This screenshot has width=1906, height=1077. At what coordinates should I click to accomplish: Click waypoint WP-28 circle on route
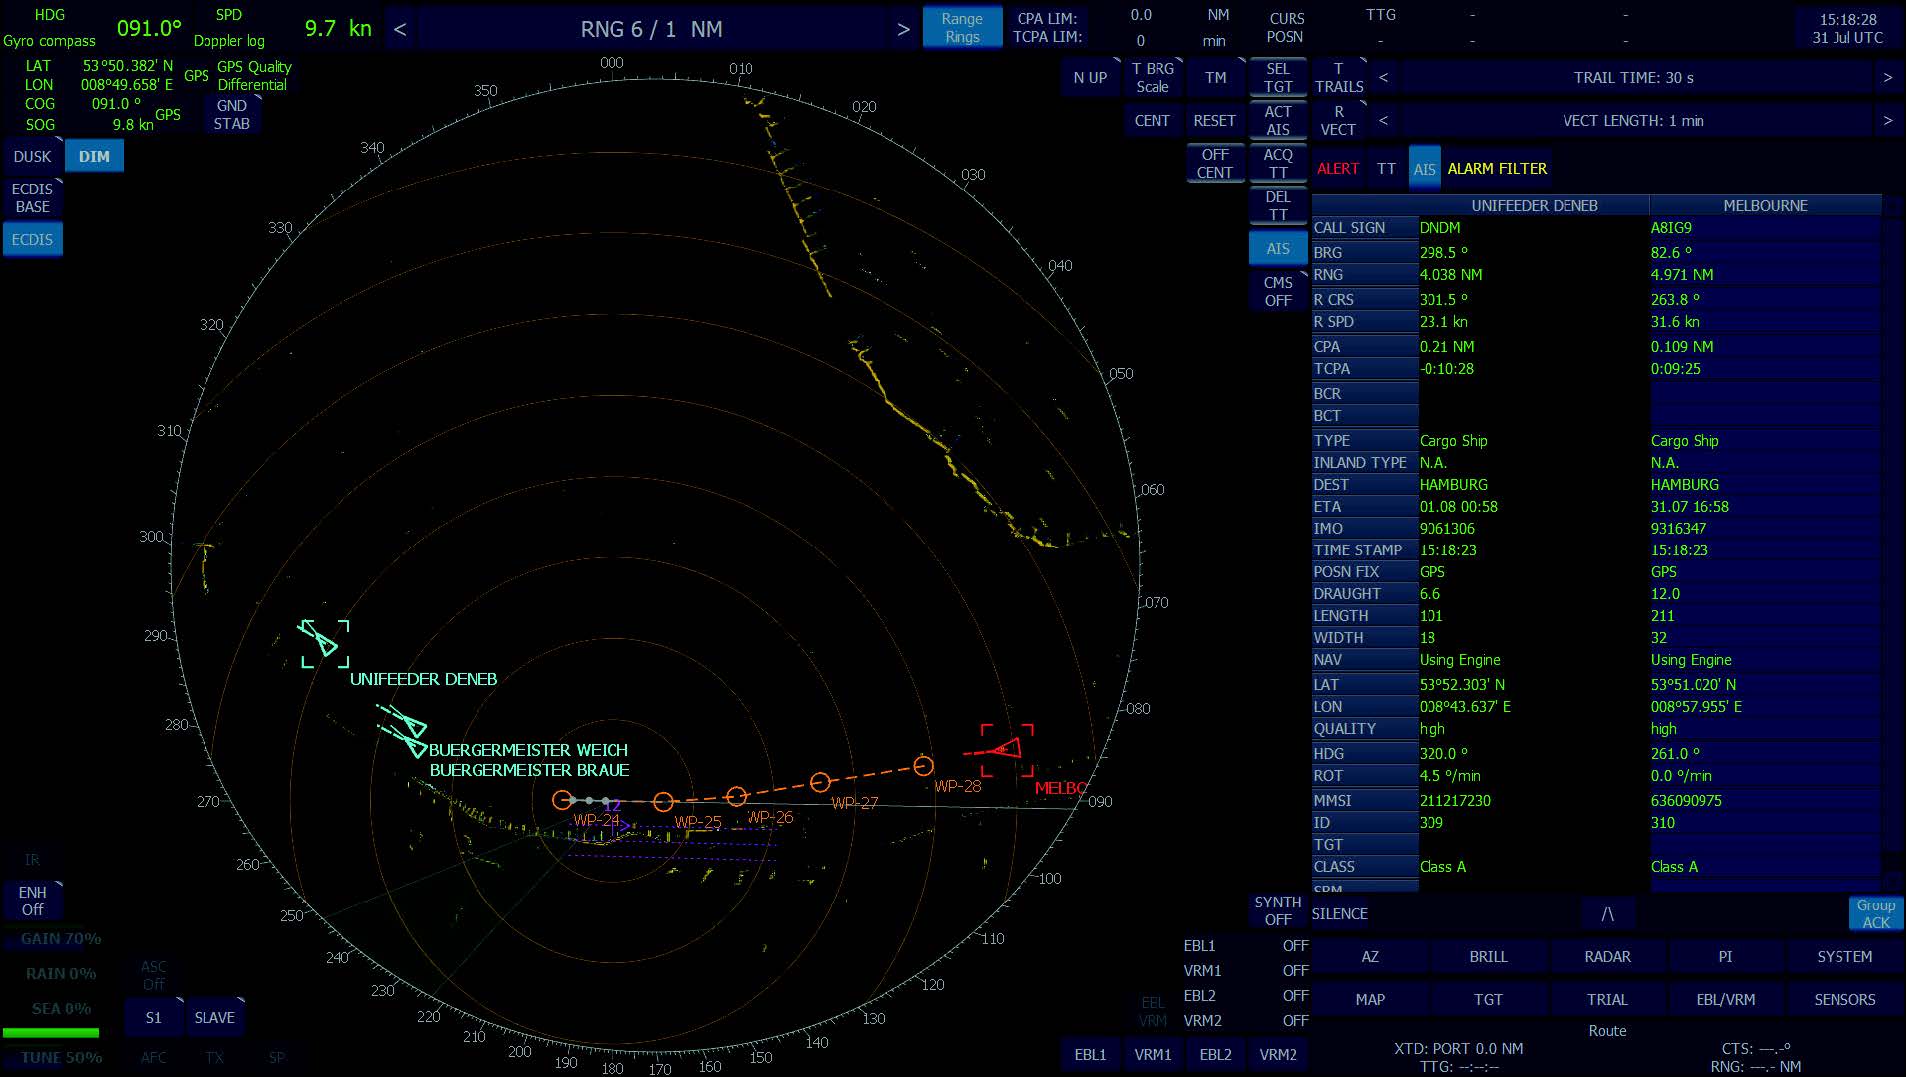tap(923, 766)
